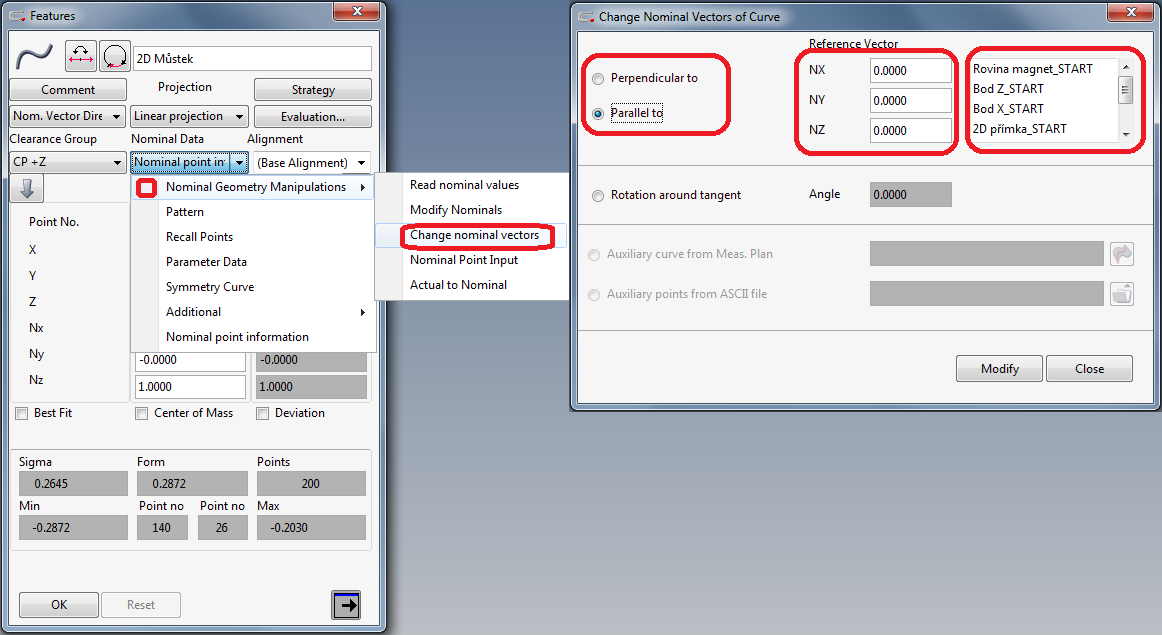Click the Sigma value 0.2645
This screenshot has width=1162, height=635.
73,484
